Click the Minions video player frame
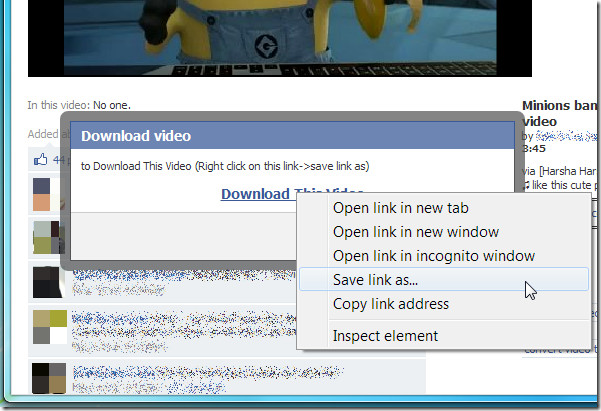Viewport: 601px width, 411px height. [280, 38]
